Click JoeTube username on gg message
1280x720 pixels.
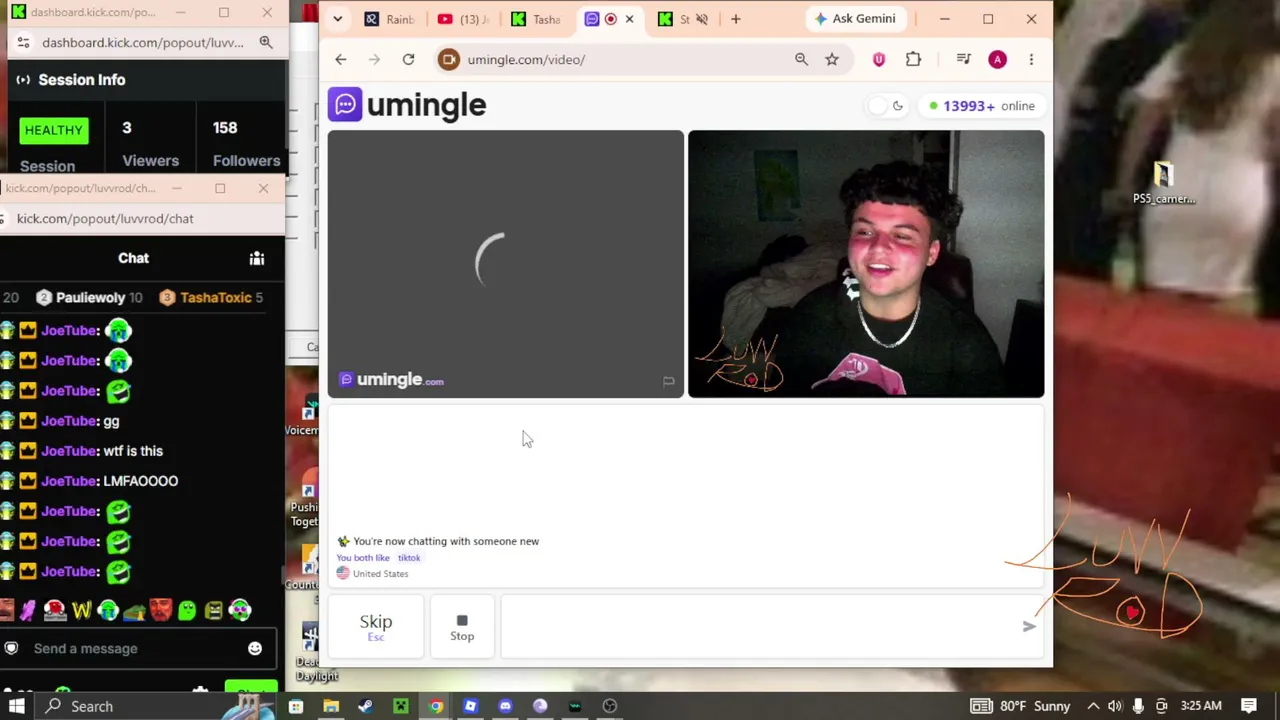pos(70,421)
